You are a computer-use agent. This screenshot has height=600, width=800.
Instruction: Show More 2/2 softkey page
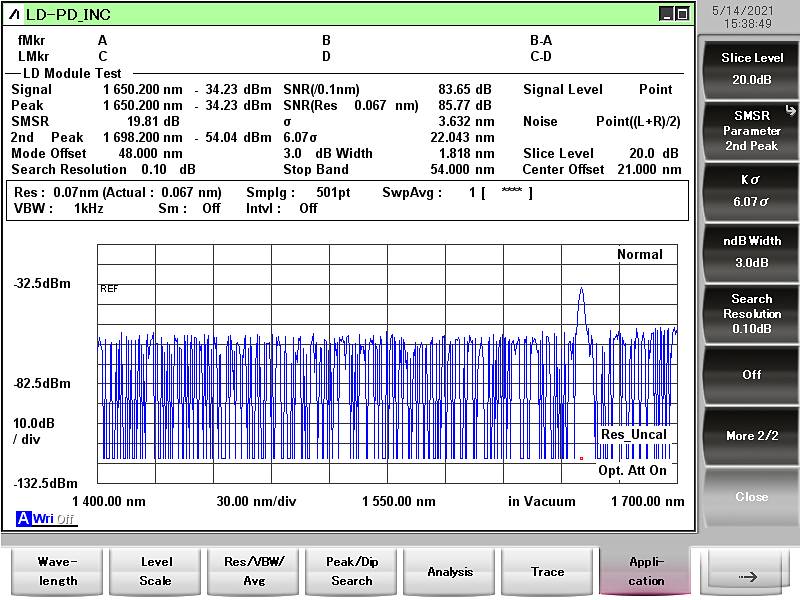(751, 436)
